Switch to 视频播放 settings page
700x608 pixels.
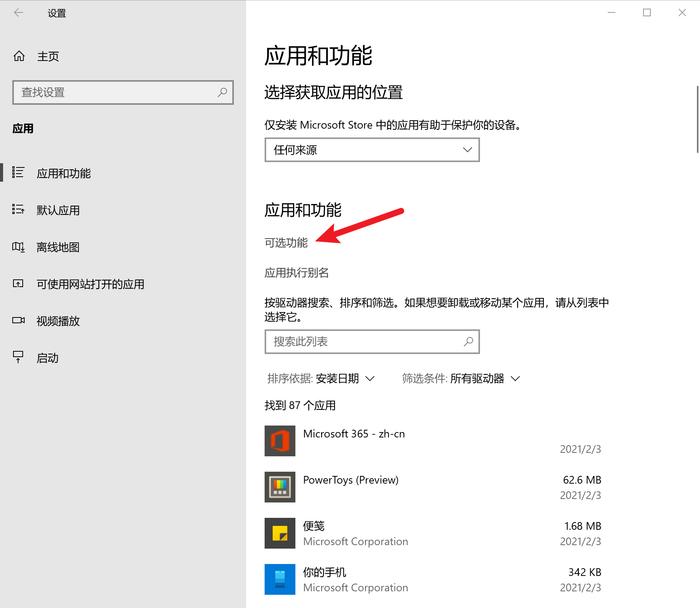coord(58,321)
